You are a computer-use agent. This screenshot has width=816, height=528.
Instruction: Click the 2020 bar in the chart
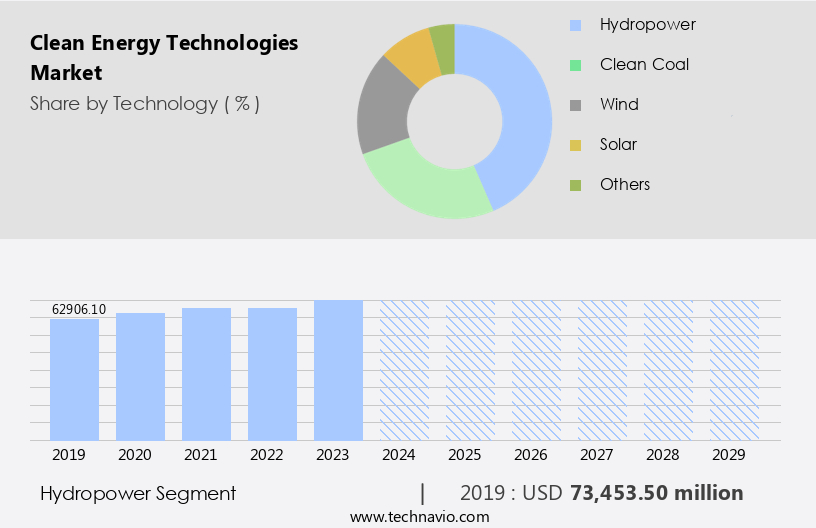coord(141,377)
